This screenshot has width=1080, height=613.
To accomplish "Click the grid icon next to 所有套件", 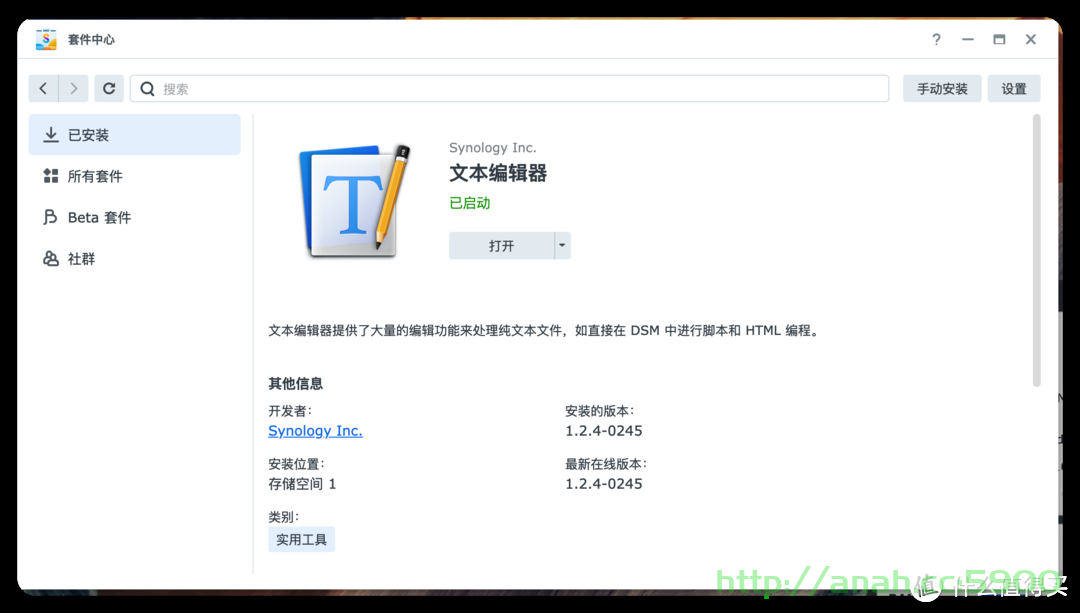I will [x=51, y=176].
